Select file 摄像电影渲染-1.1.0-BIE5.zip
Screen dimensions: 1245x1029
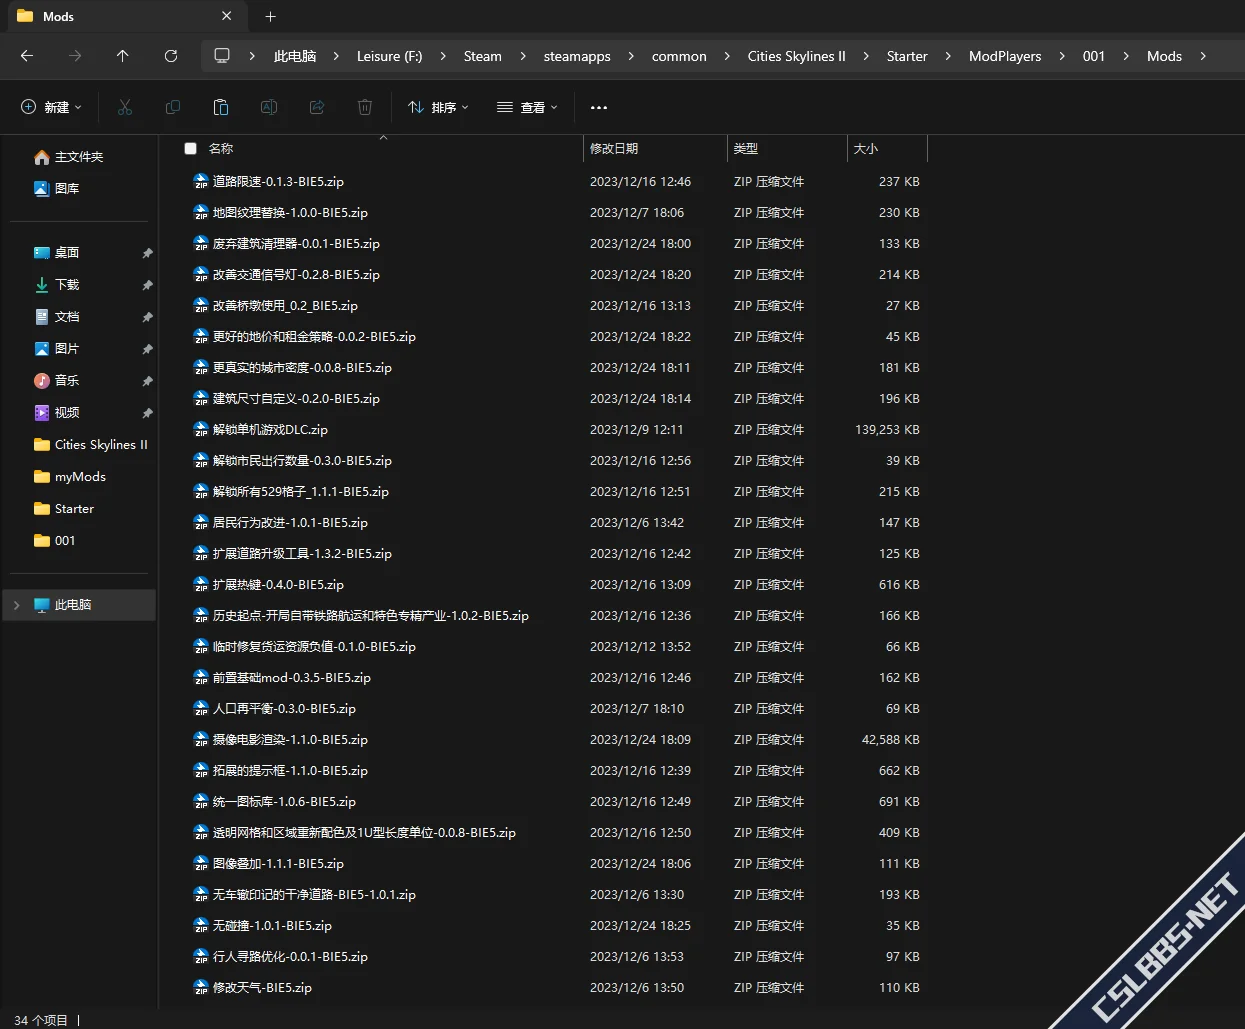click(290, 740)
